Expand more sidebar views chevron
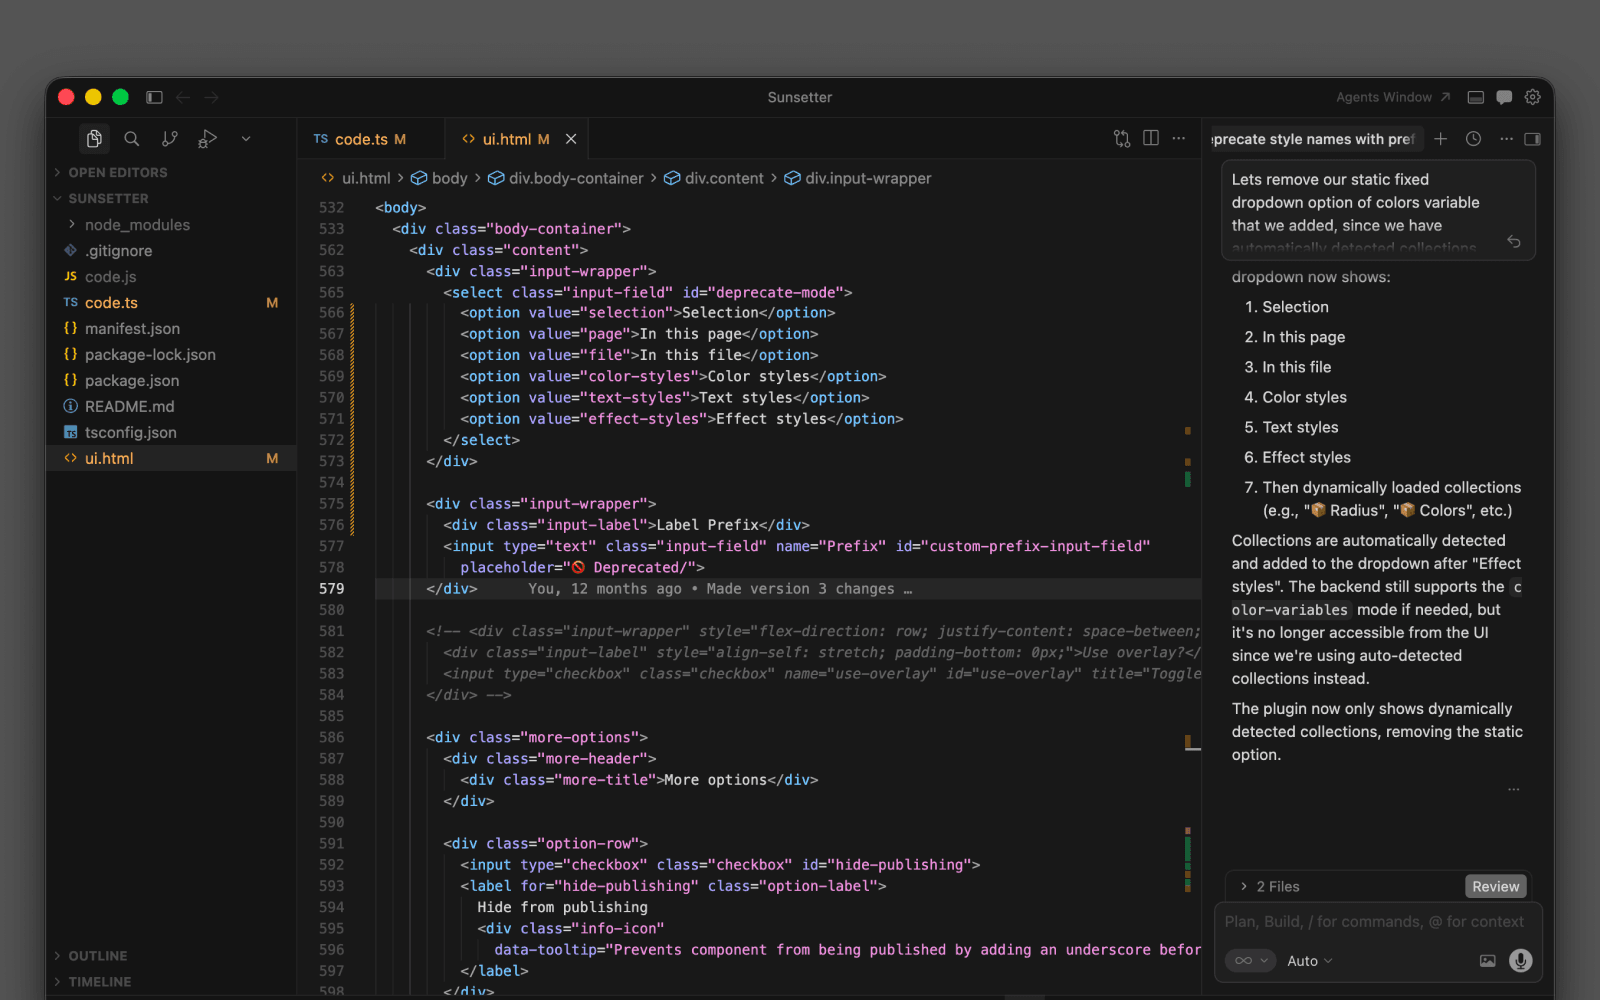1600x1000 pixels. tap(246, 139)
